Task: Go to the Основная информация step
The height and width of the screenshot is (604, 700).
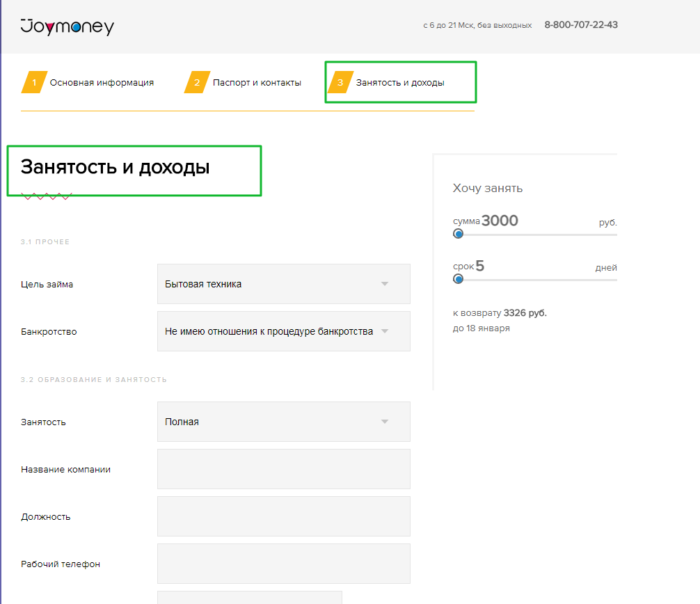Action: click(101, 82)
